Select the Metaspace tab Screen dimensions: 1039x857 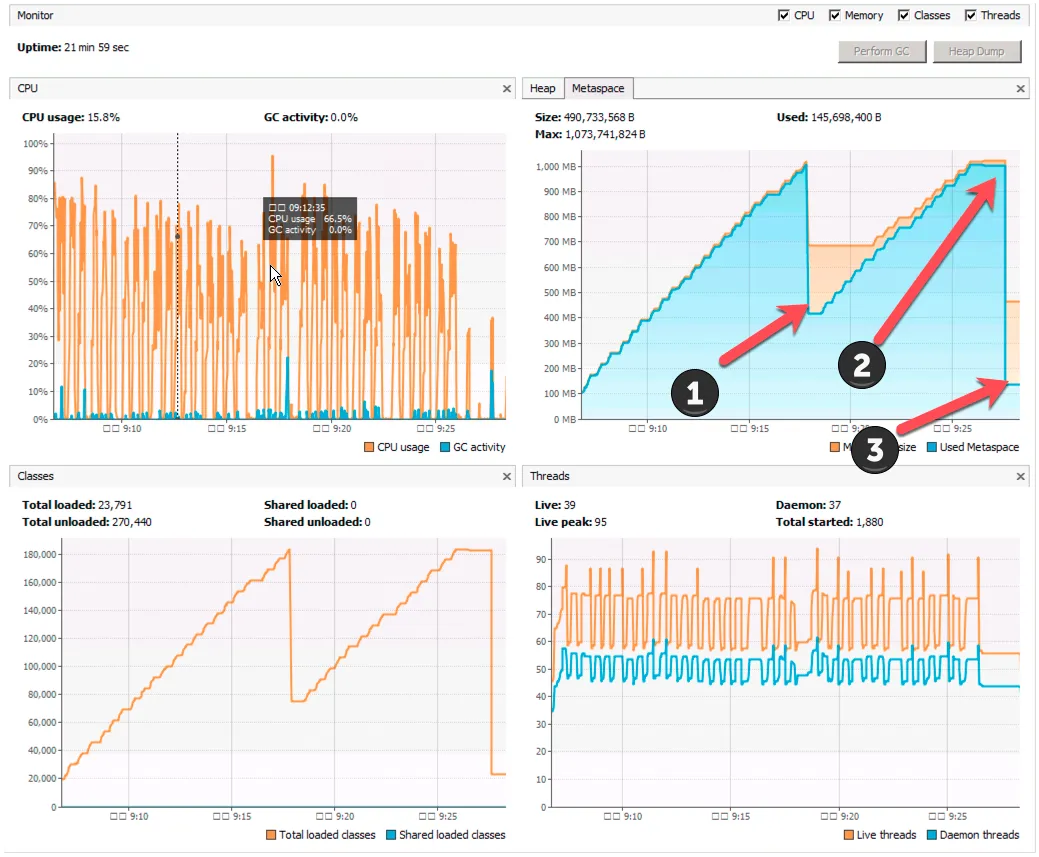point(598,89)
